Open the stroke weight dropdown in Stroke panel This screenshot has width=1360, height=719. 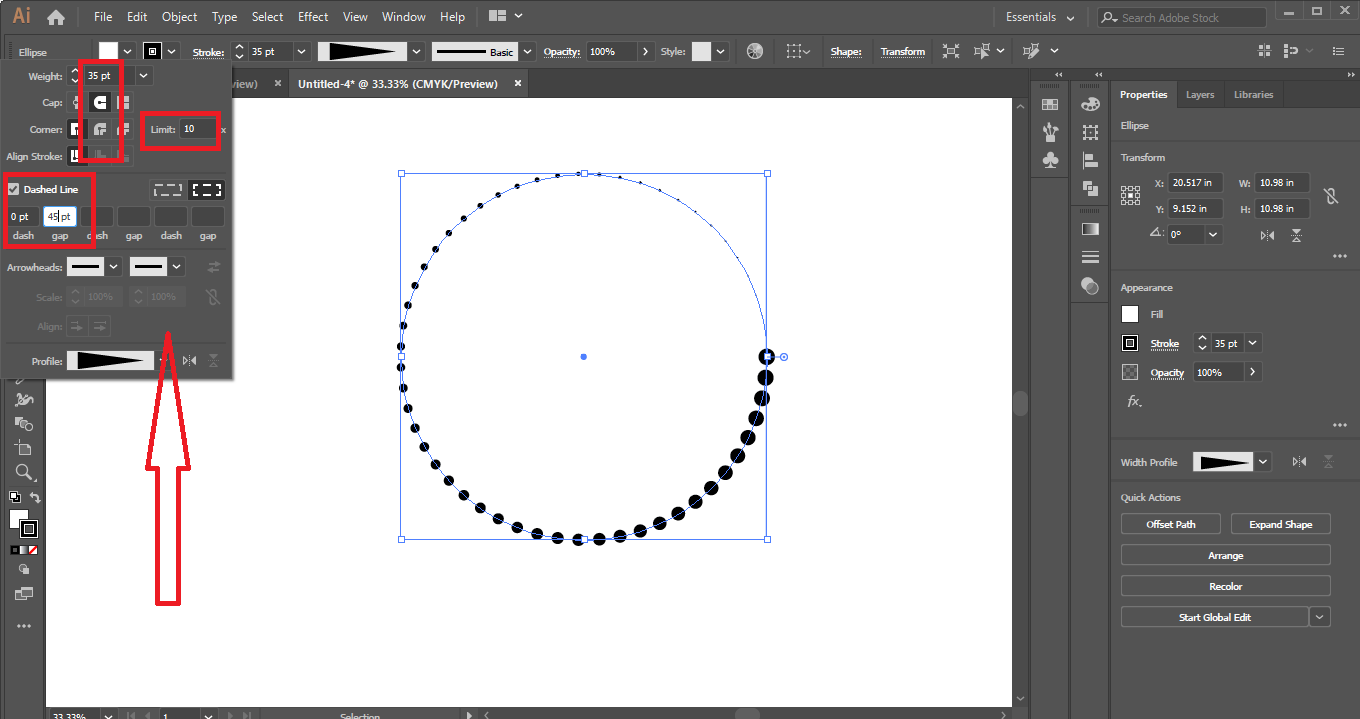[x=144, y=75]
